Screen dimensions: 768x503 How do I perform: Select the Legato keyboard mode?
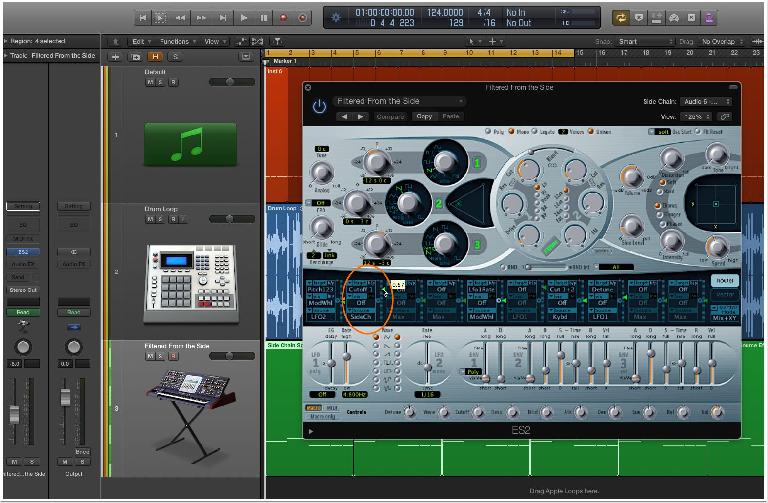click(535, 131)
